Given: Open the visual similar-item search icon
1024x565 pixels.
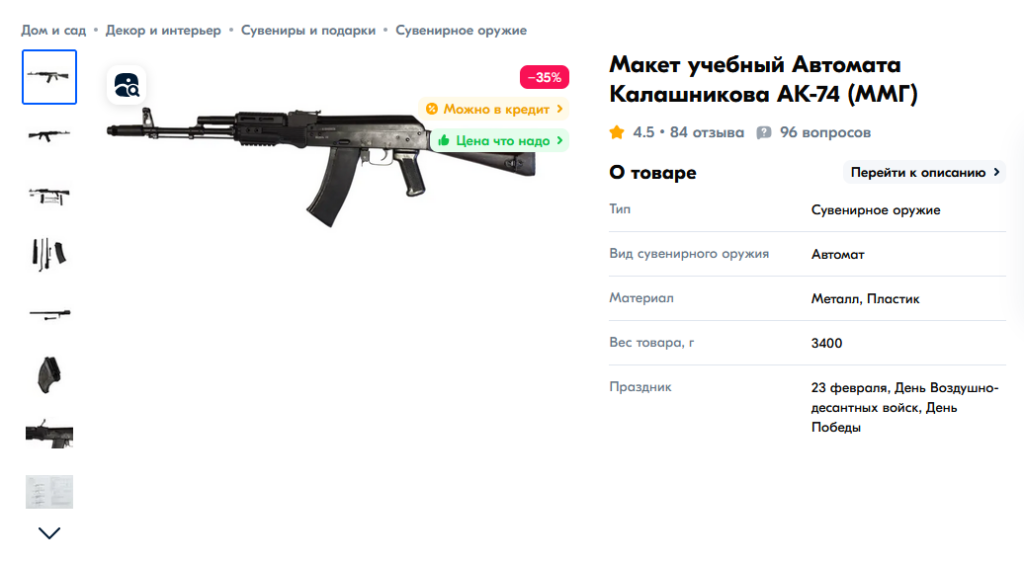Looking at the screenshot, I should 126,85.
